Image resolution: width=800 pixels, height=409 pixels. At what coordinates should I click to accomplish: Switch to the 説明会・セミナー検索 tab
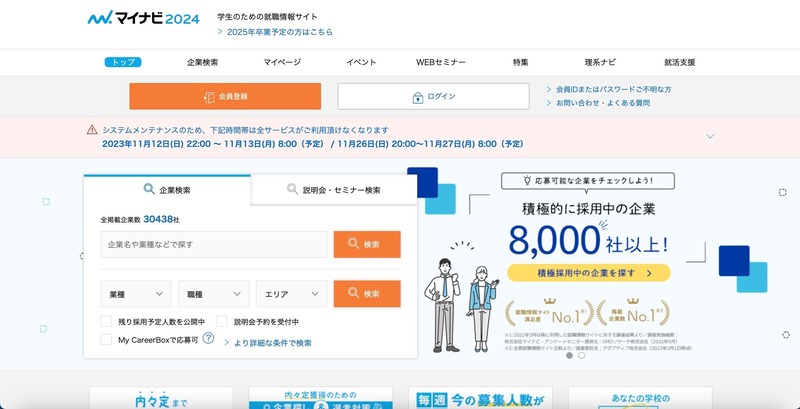[x=334, y=189]
